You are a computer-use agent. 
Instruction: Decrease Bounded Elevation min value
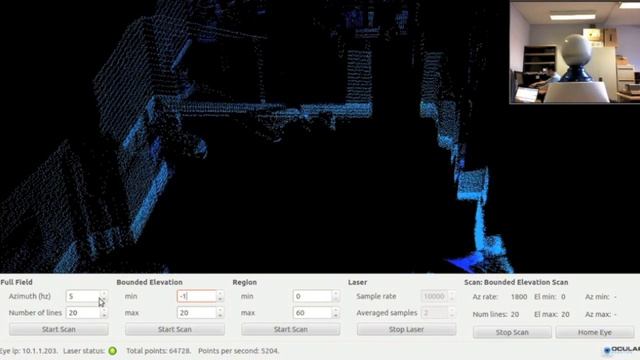point(220,299)
